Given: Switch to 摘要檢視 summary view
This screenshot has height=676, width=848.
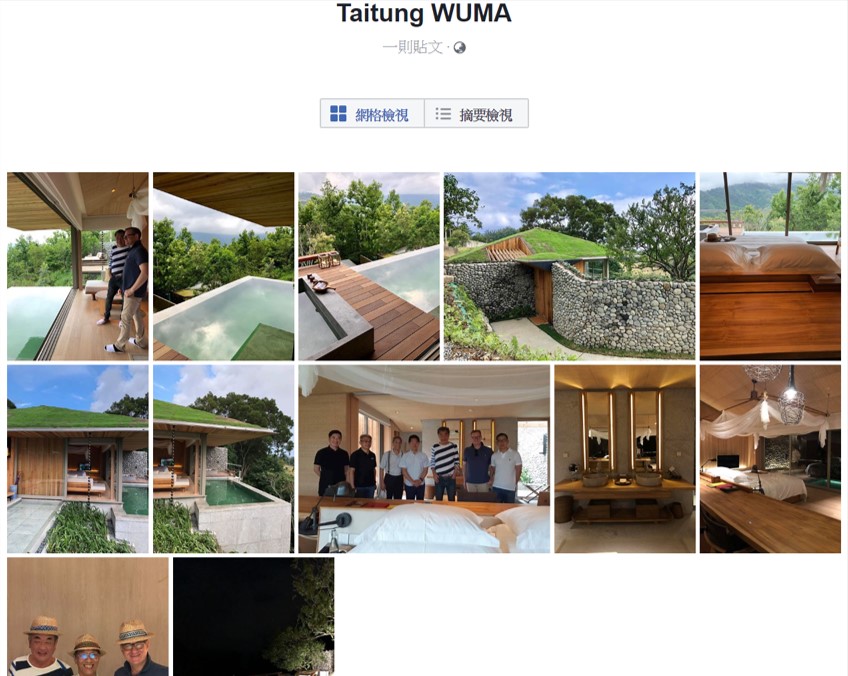Looking at the screenshot, I should 476,114.
